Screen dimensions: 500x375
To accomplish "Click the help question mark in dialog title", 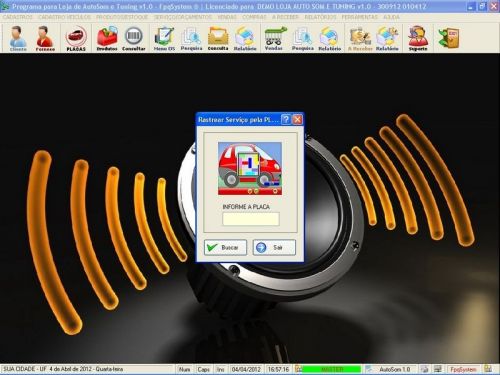I will [286, 119].
